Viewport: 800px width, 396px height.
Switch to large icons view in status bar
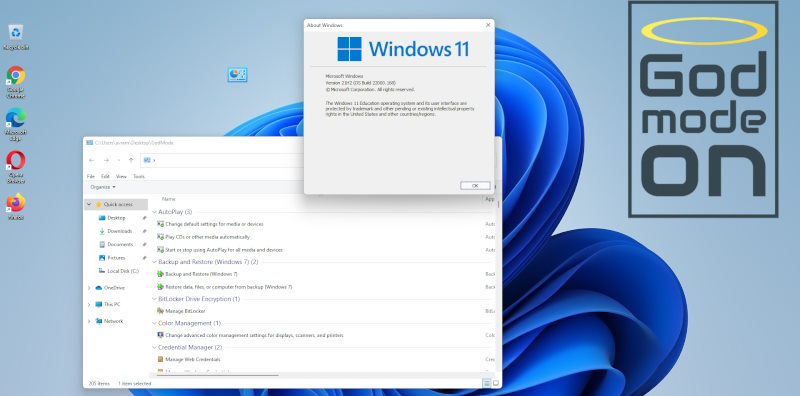click(x=495, y=383)
